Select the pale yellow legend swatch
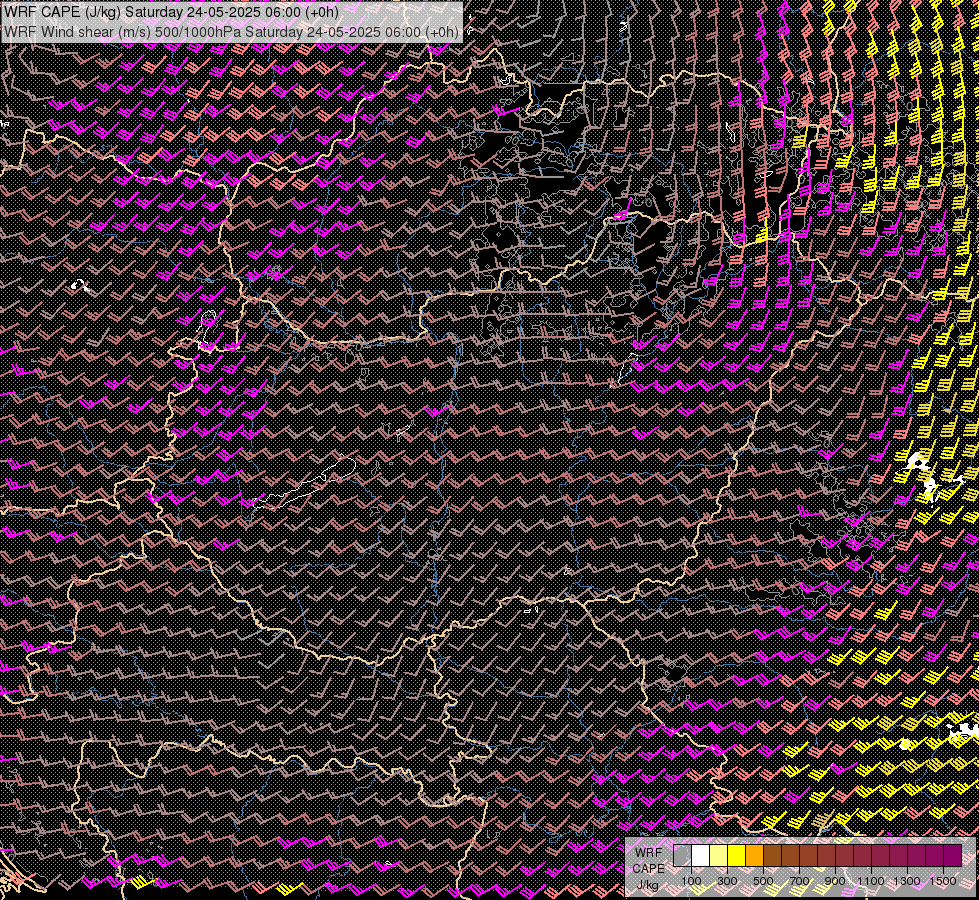The height and width of the screenshot is (900, 979). tap(719, 856)
